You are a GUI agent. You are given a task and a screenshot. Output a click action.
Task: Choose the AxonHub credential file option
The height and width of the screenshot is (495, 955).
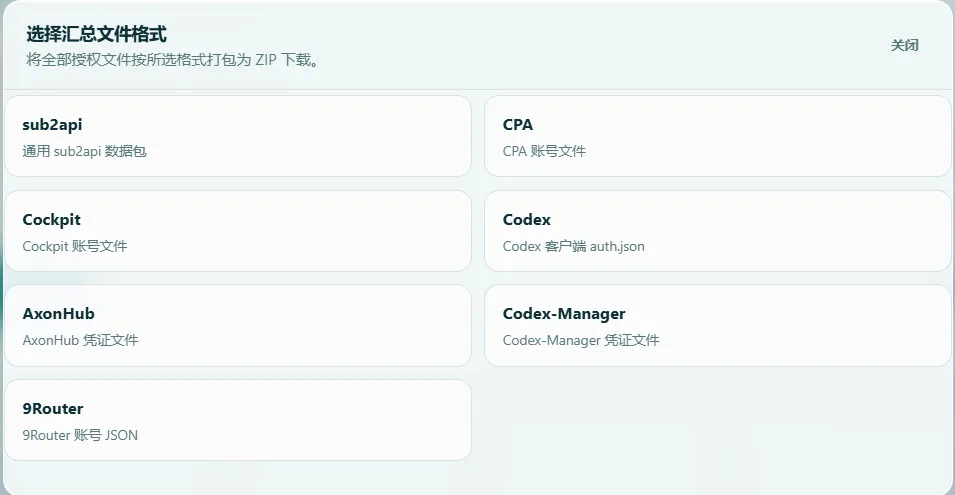[x=238, y=326]
